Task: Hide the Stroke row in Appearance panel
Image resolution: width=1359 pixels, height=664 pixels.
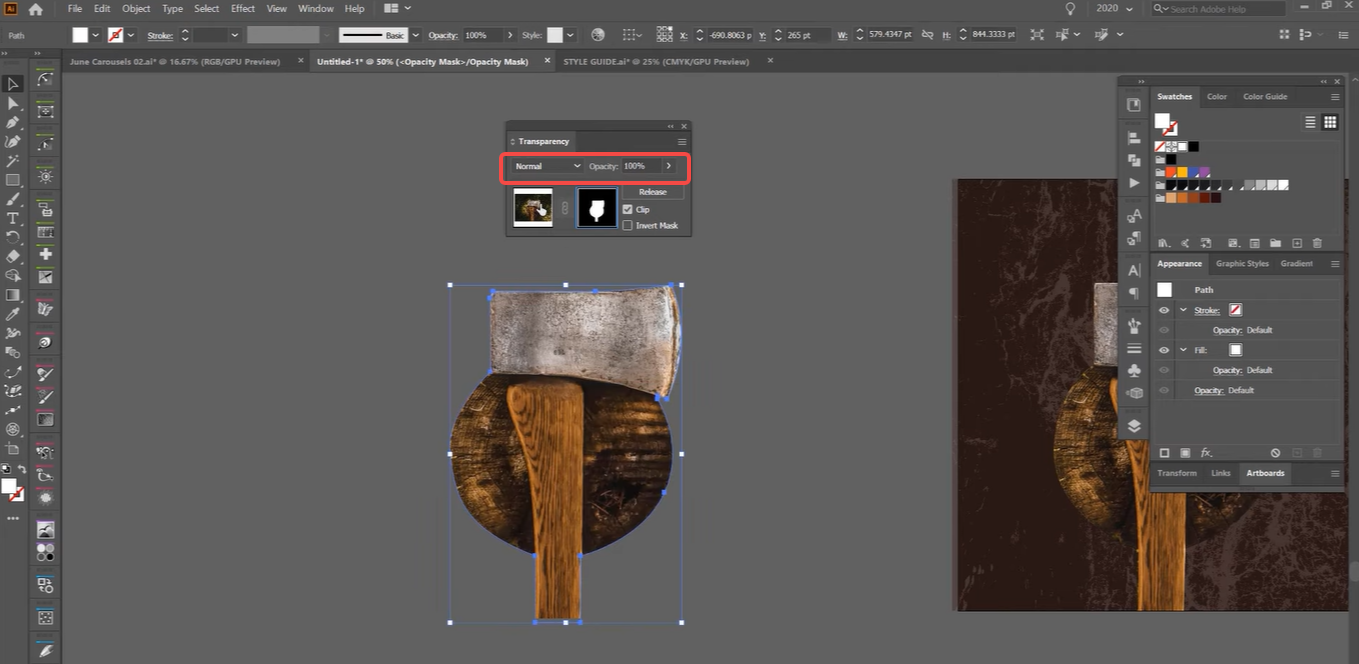Action: [x=1164, y=310]
